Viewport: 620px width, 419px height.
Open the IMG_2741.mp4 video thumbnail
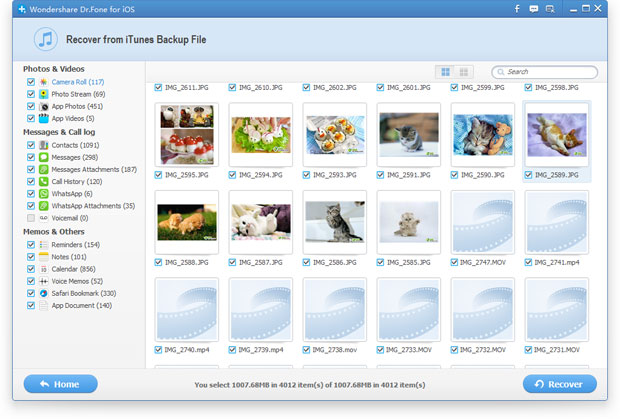click(557, 222)
